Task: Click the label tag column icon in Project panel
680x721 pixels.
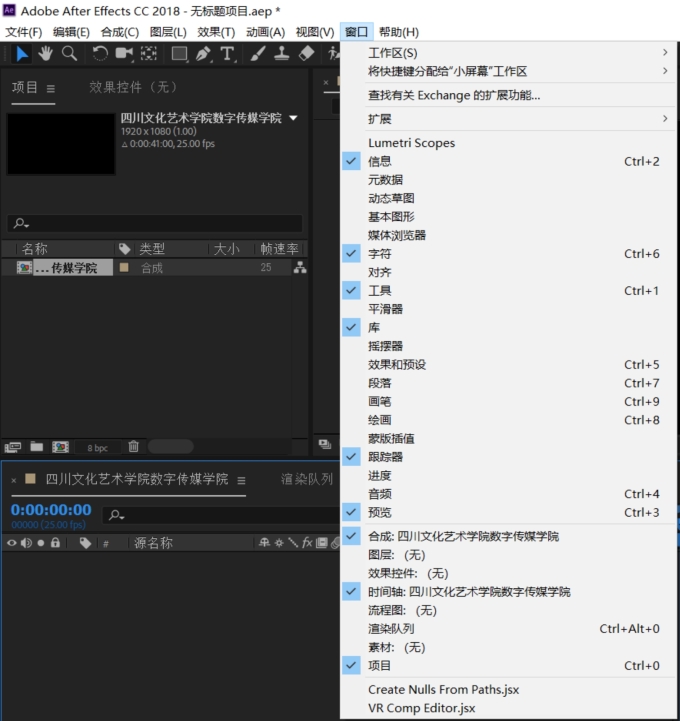Action: pyautogui.click(x=125, y=249)
